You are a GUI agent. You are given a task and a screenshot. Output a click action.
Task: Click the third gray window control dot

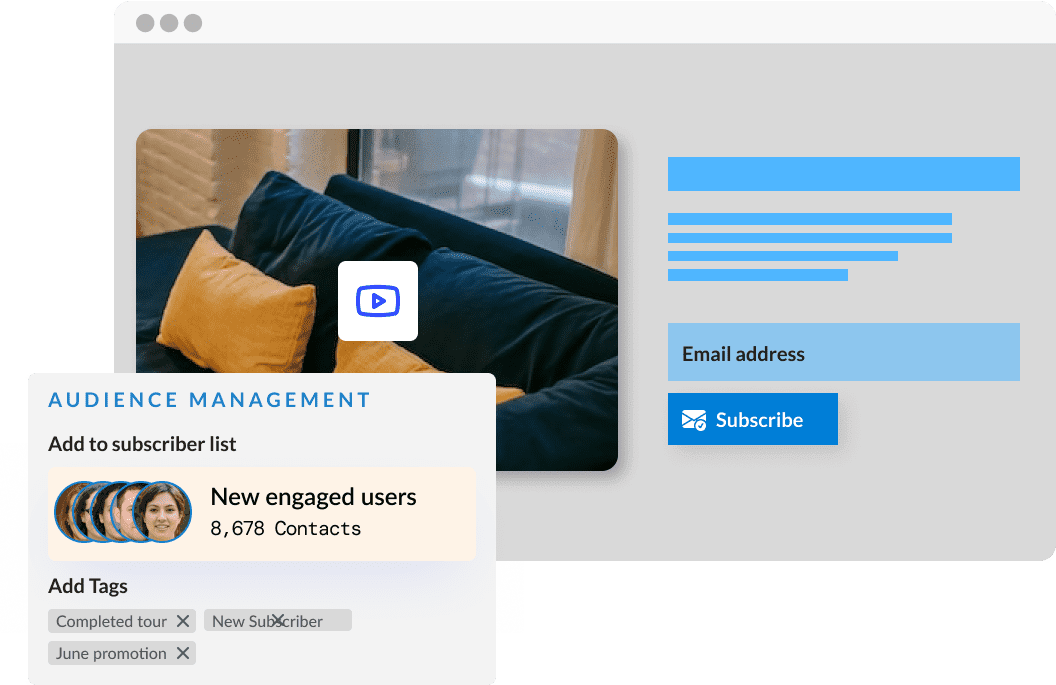[193, 23]
